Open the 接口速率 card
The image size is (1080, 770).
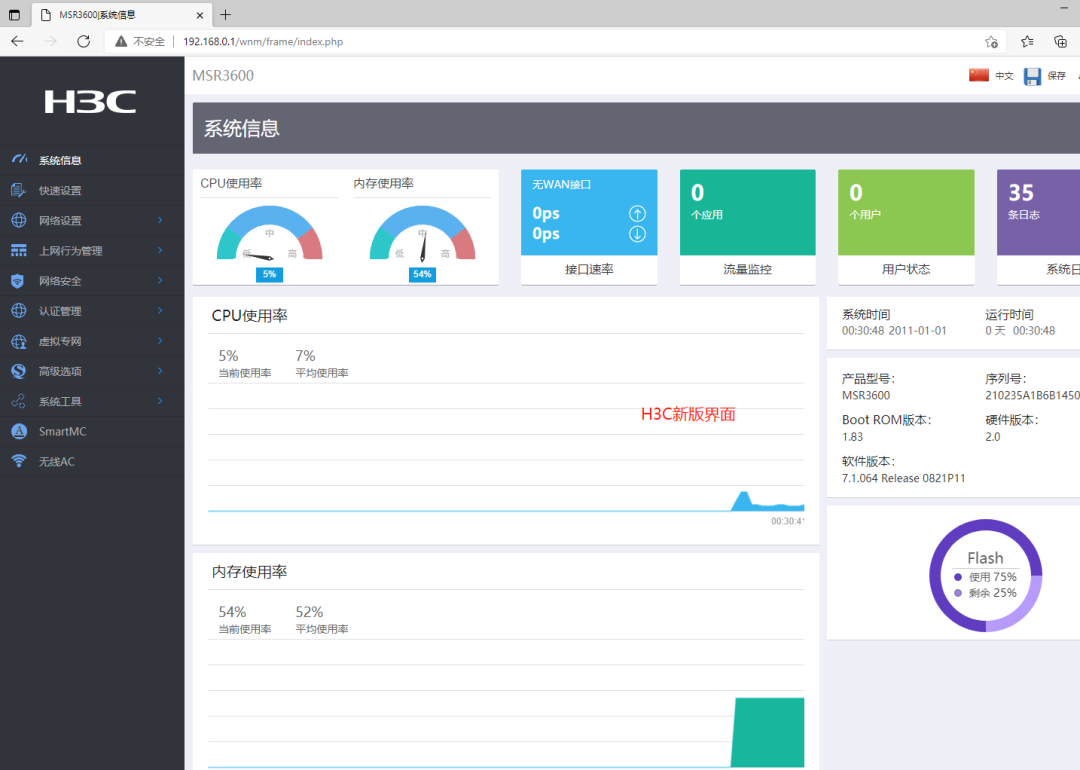[x=589, y=227]
